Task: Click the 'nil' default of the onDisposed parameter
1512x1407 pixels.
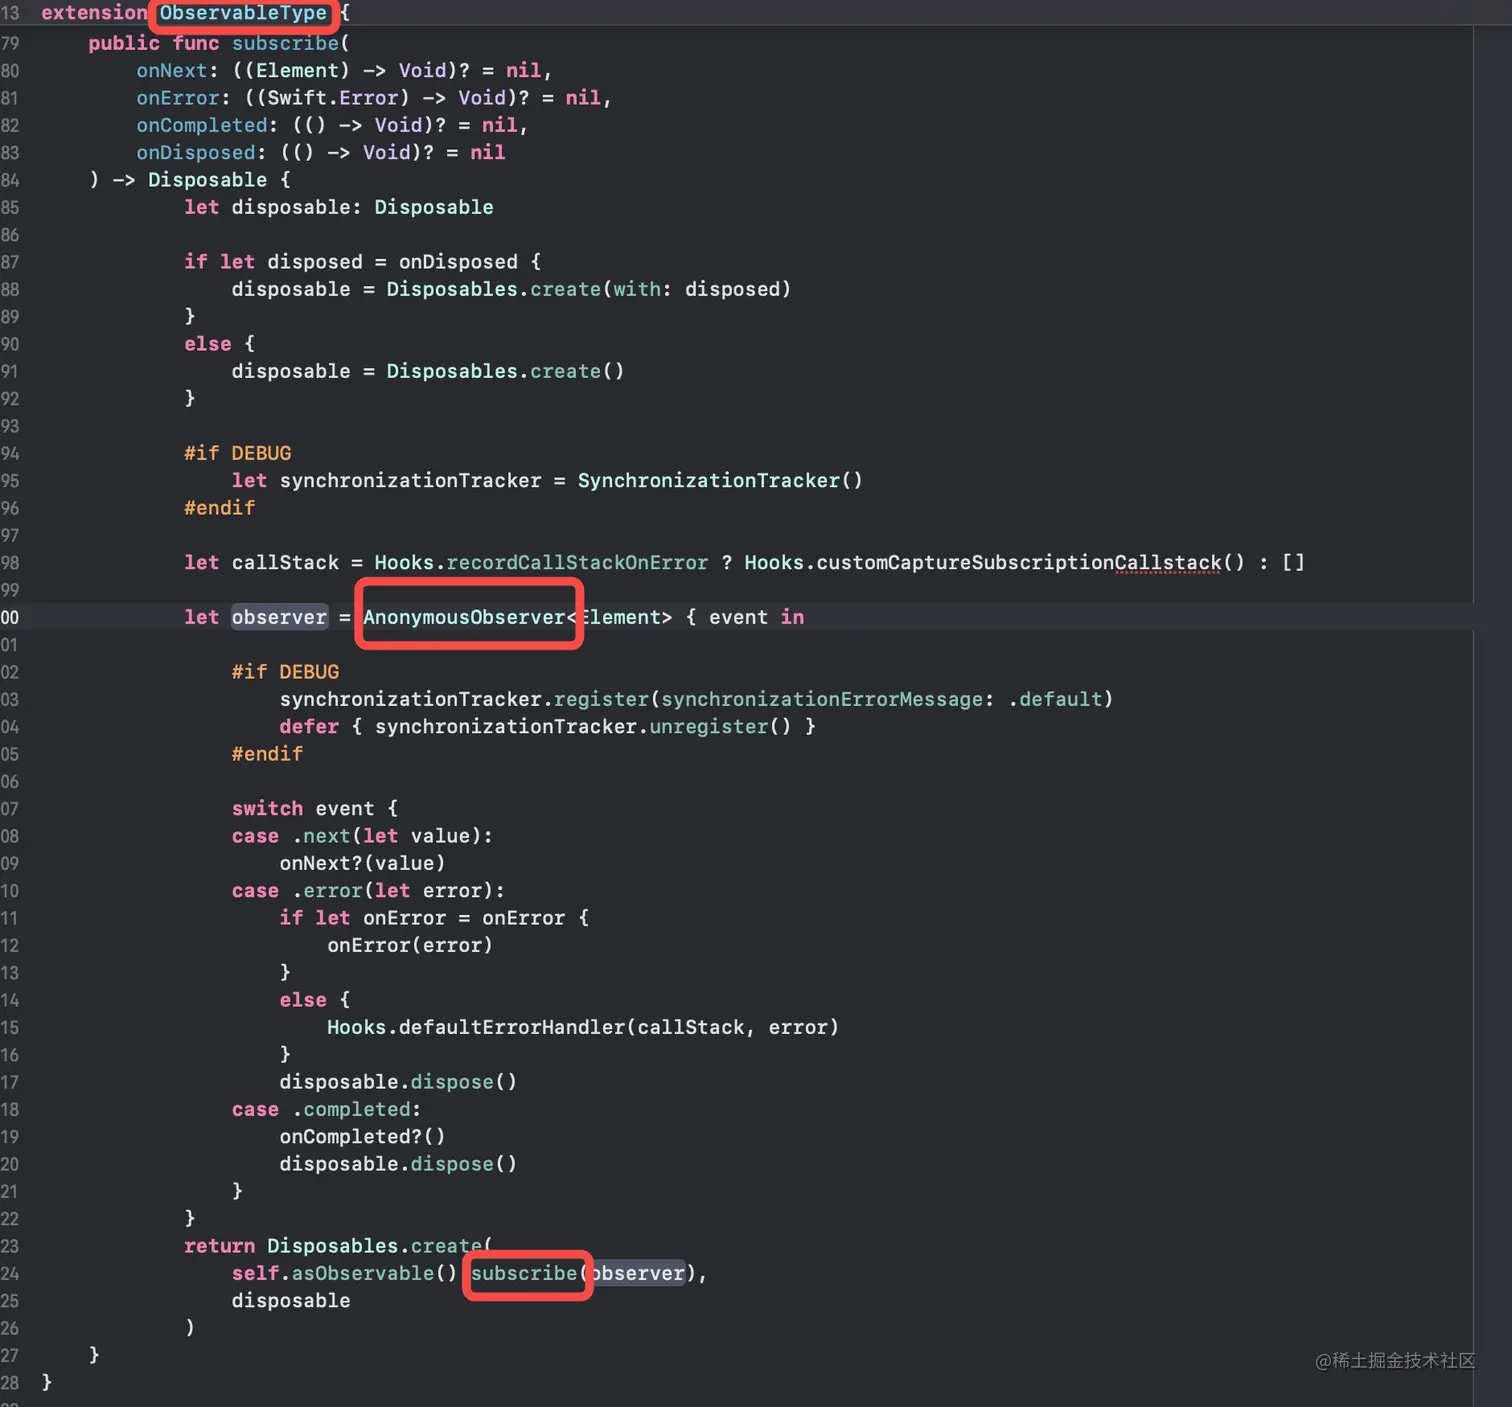Action: (x=488, y=152)
